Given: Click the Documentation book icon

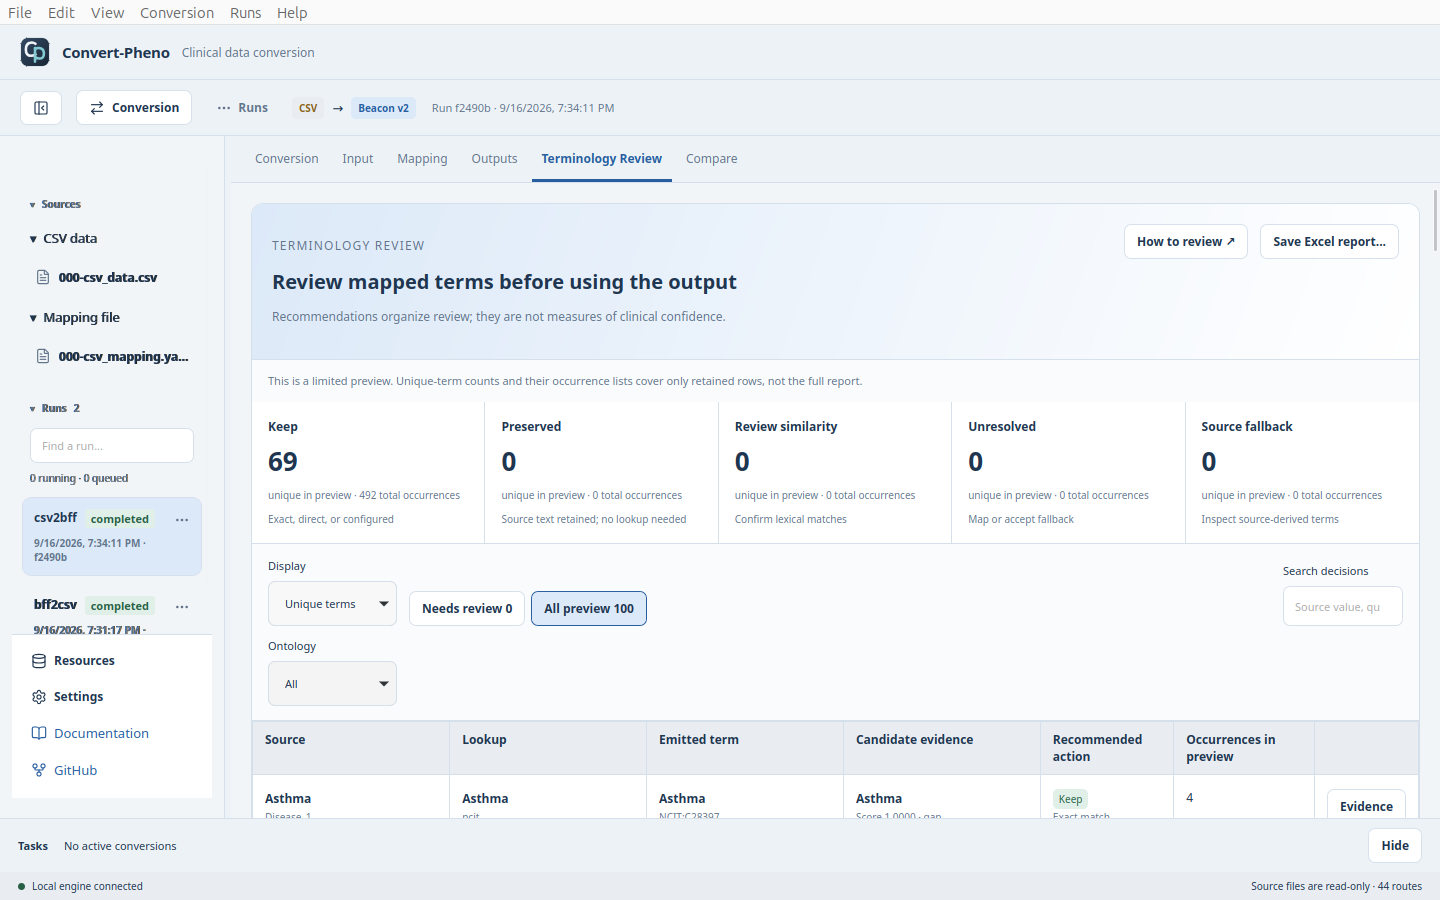Looking at the screenshot, I should coord(39,733).
